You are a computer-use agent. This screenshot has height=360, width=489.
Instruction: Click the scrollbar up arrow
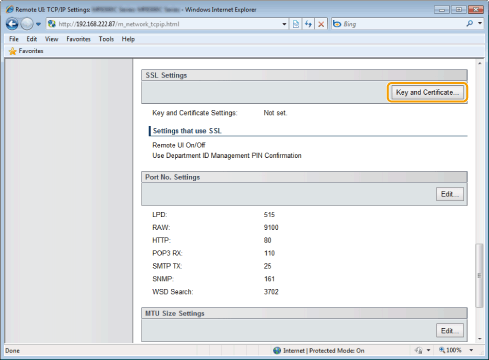[x=479, y=63]
